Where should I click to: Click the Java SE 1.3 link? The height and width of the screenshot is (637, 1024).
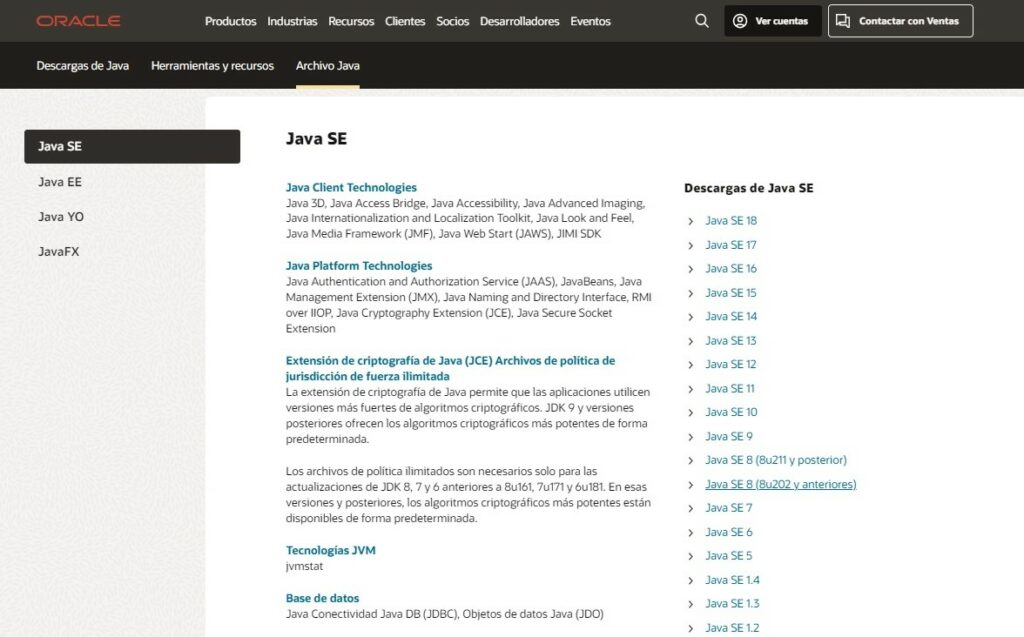[732, 603]
